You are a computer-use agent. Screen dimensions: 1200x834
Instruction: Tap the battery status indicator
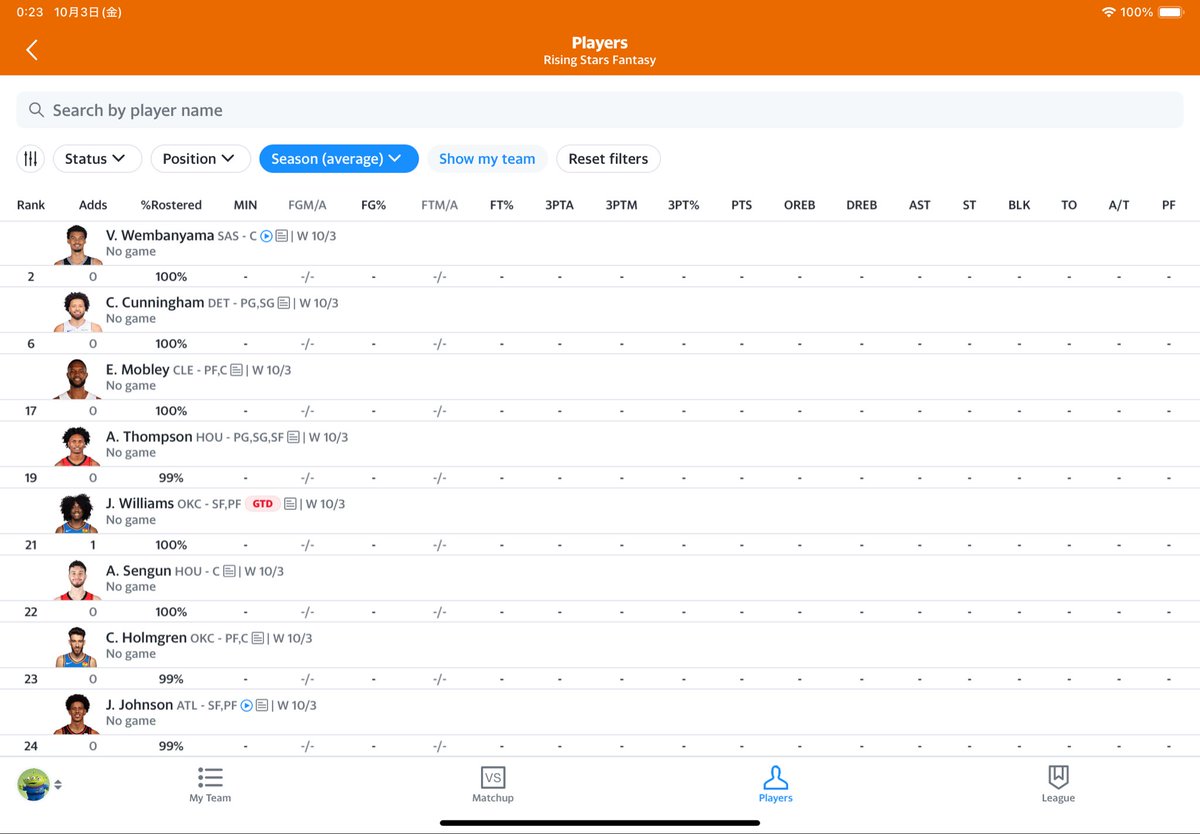[x=1171, y=12]
